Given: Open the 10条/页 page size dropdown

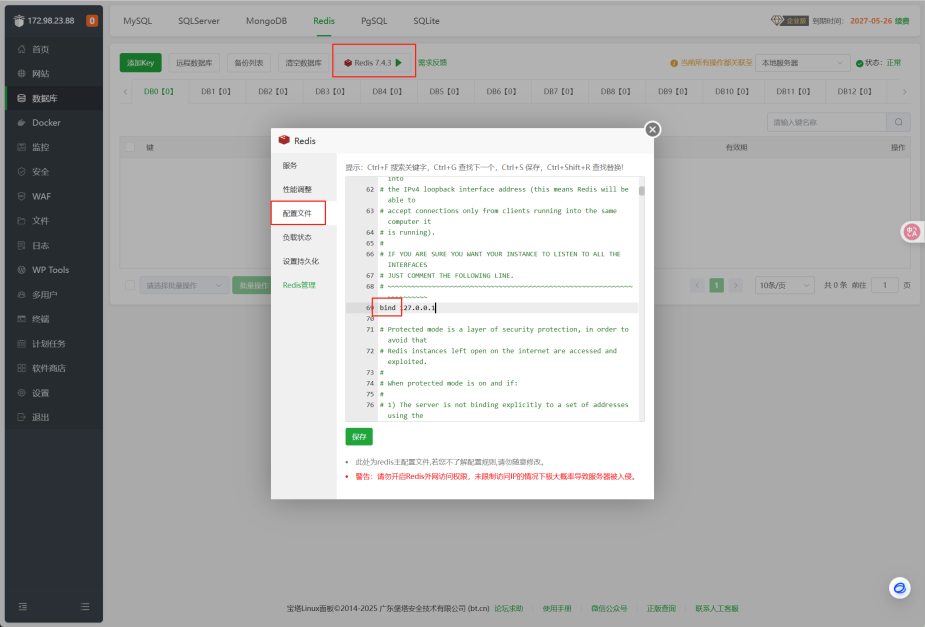Looking at the screenshot, I should coord(784,285).
